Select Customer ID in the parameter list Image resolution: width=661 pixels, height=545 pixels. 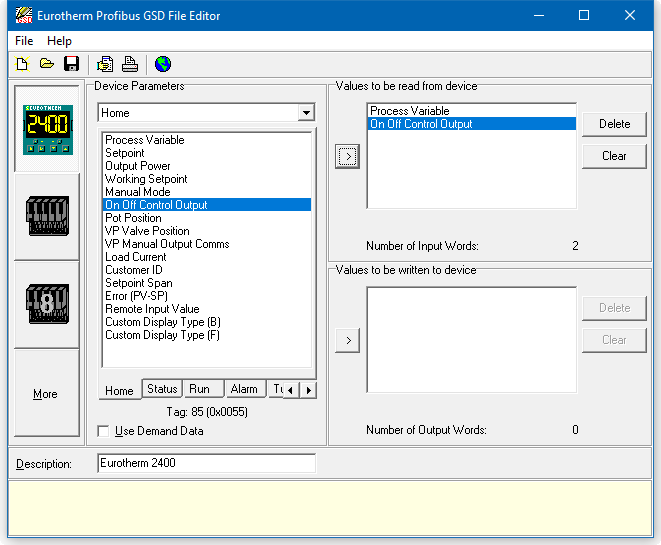coord(207,270)
